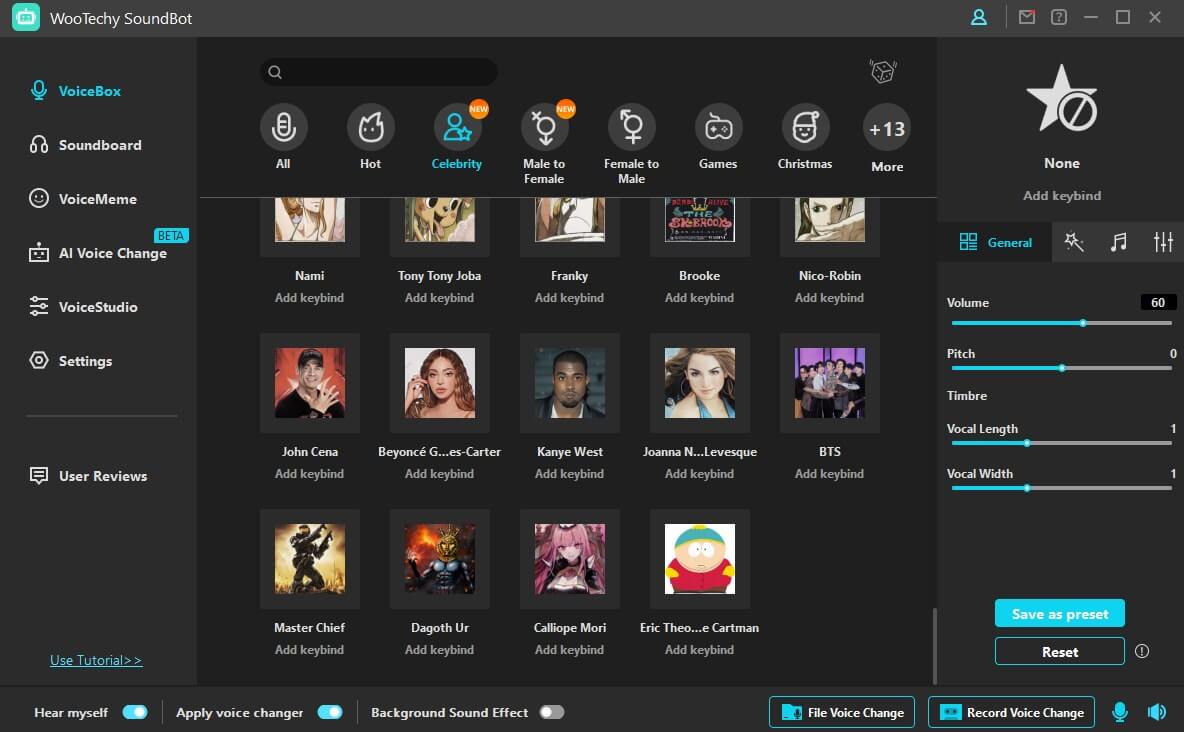Open the Games voice category
The width and height of the screenshot is (1184, 732).
(718, 128)
